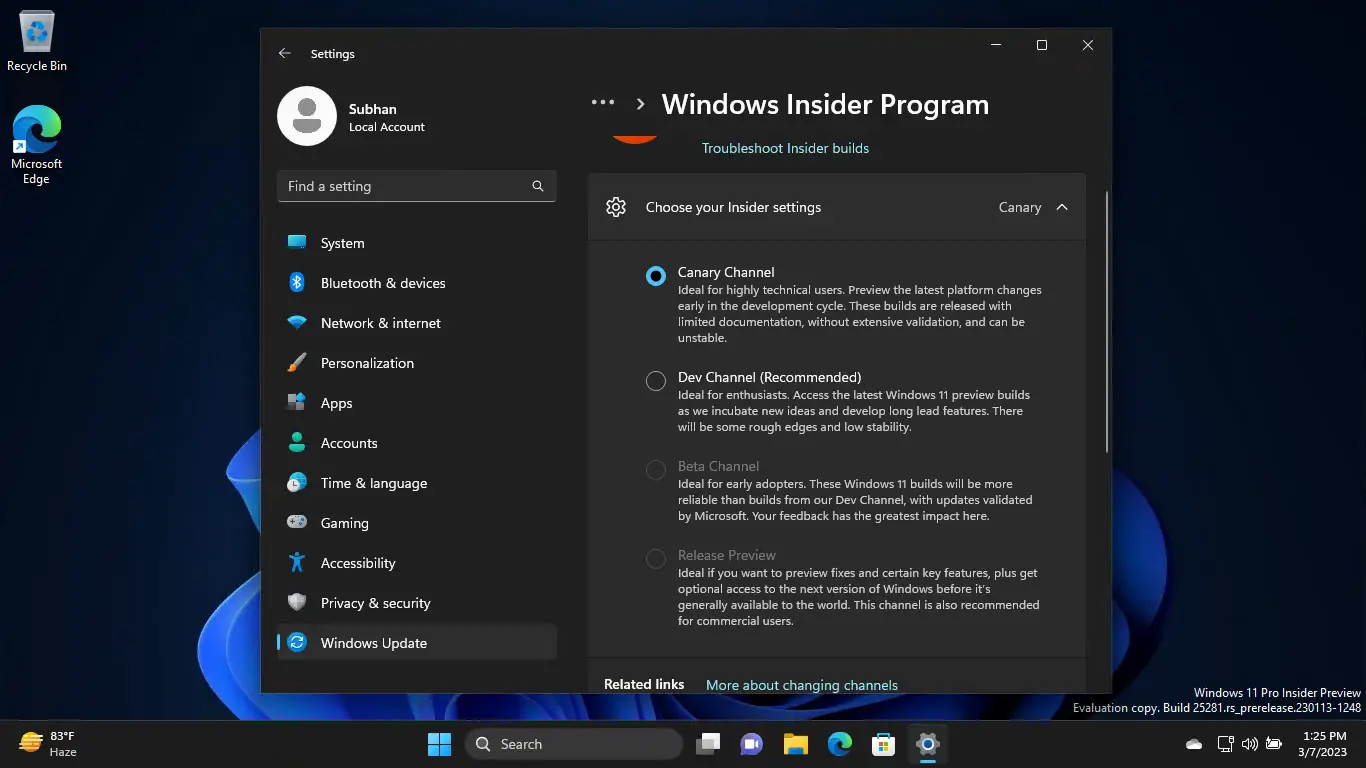Select the Canary Channel radio button
The height and width of the screenshot is (768, 1366).
coord(656,276)
